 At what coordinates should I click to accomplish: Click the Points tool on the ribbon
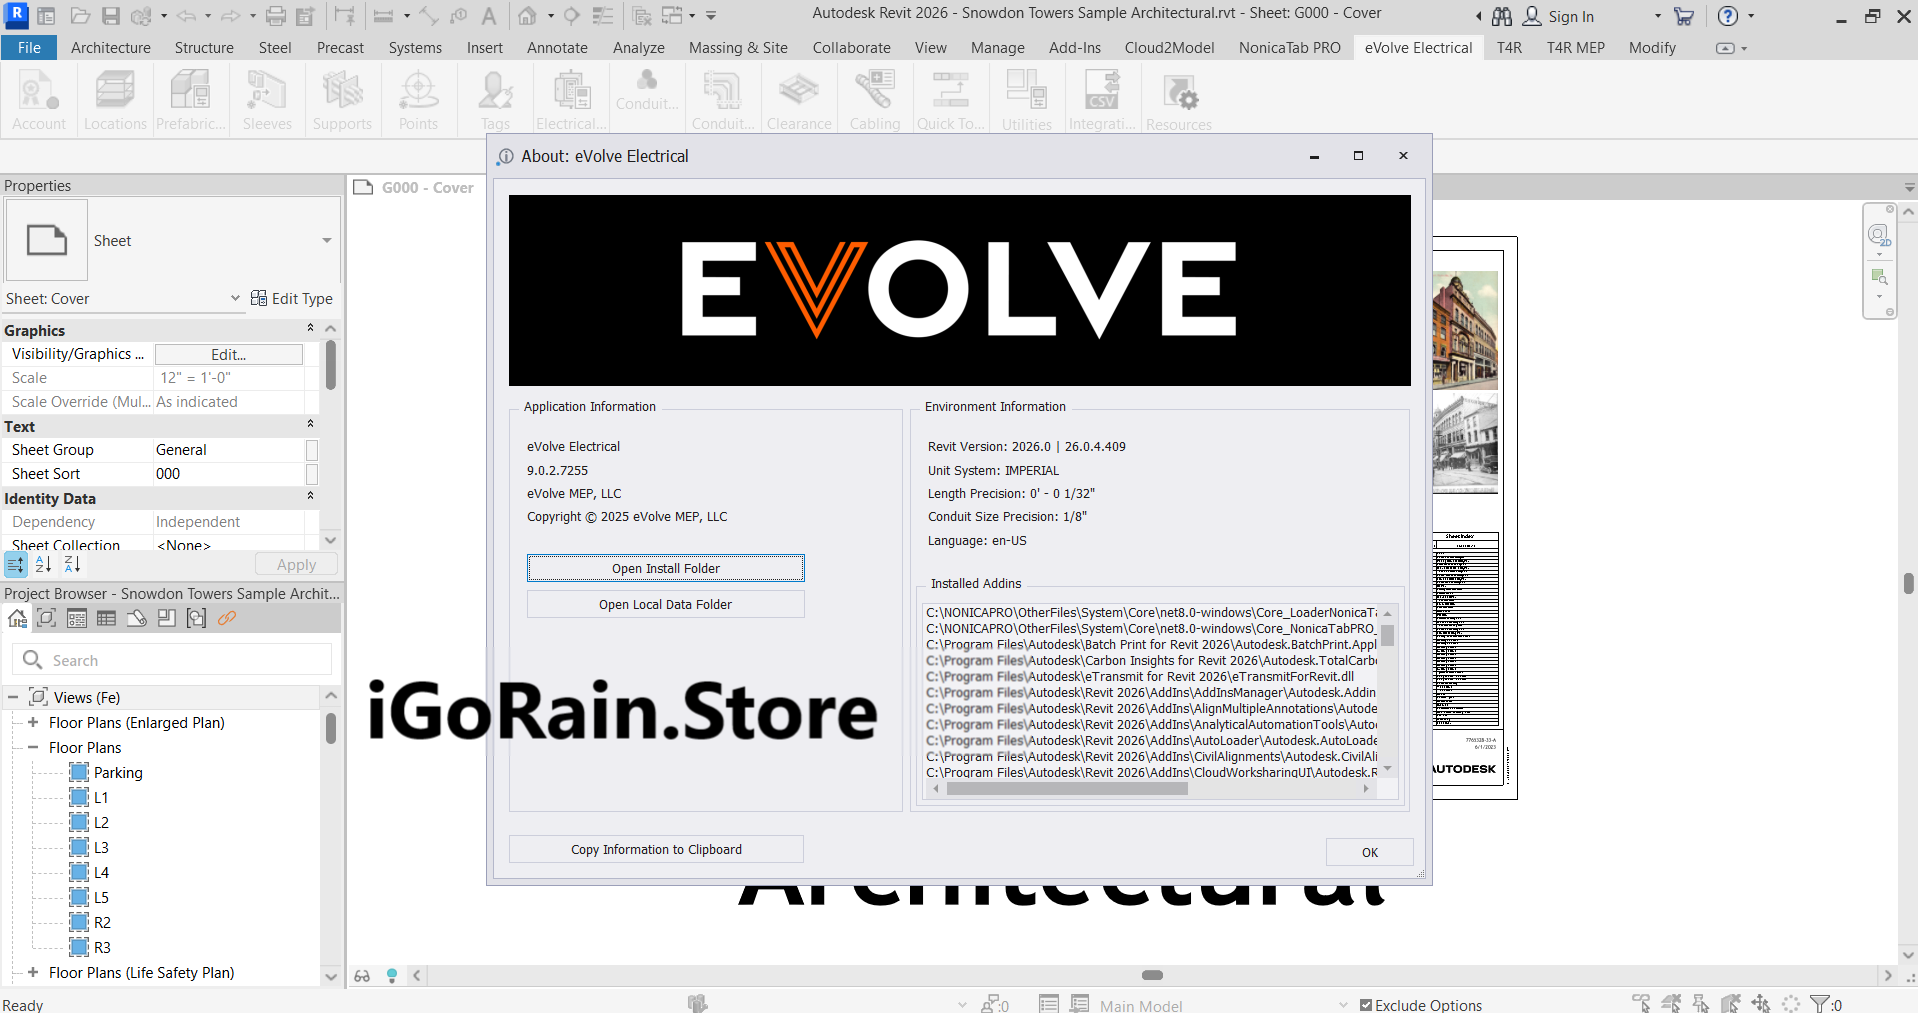pyautogui.click(x=418, y=99)
